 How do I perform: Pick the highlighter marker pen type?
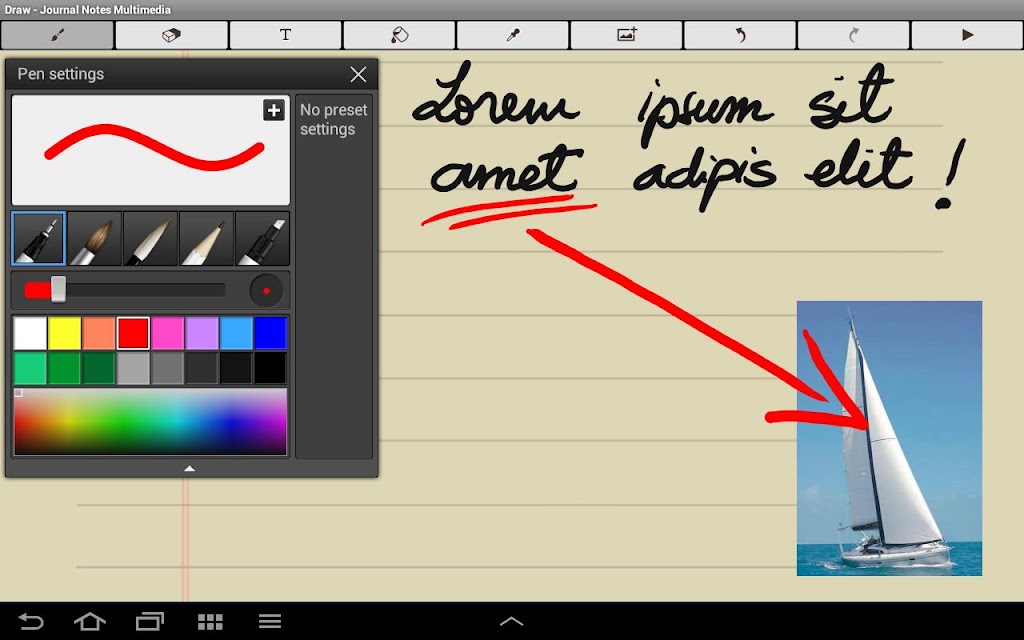(263, 238)
